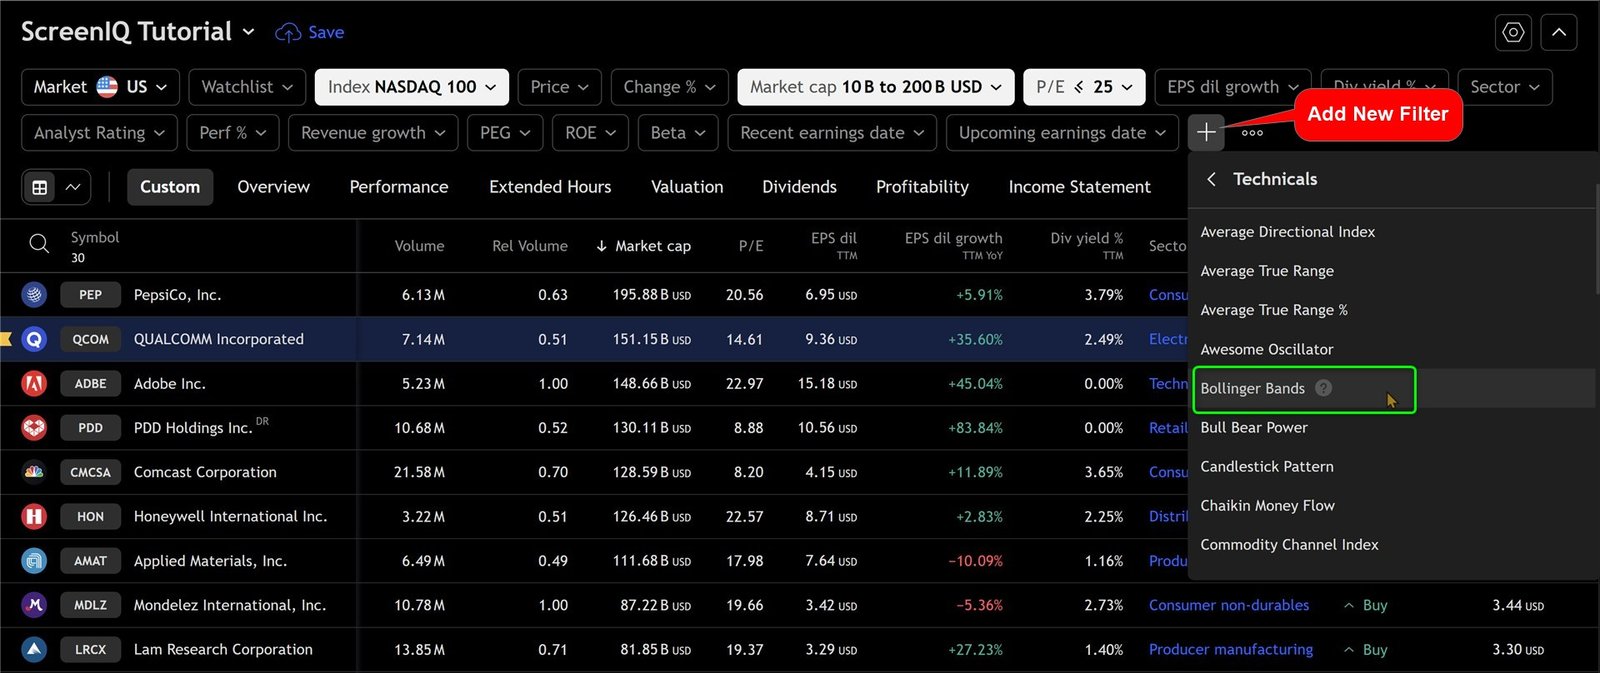
Task: Open the Watchlist filter dropdown
Action: (247, 87)
